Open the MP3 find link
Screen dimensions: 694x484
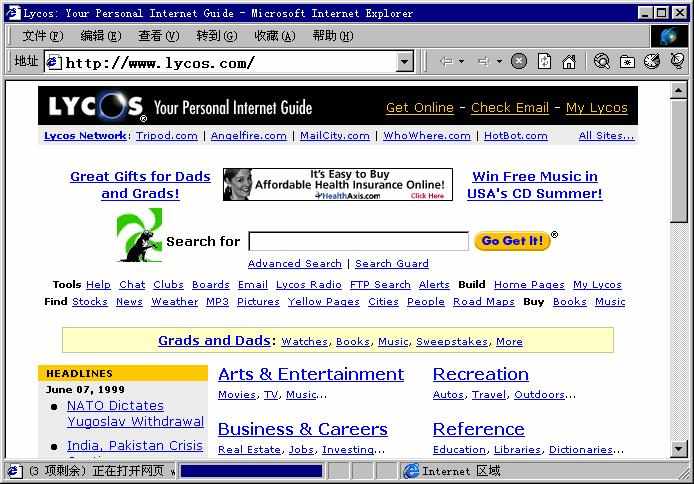tap(217, 302)
